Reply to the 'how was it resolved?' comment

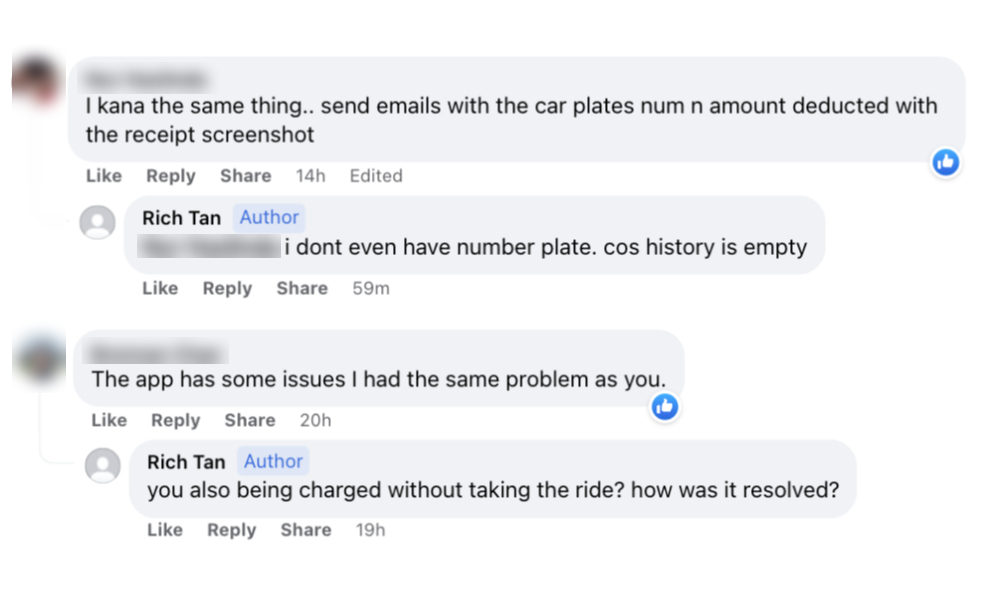(232, 530)
